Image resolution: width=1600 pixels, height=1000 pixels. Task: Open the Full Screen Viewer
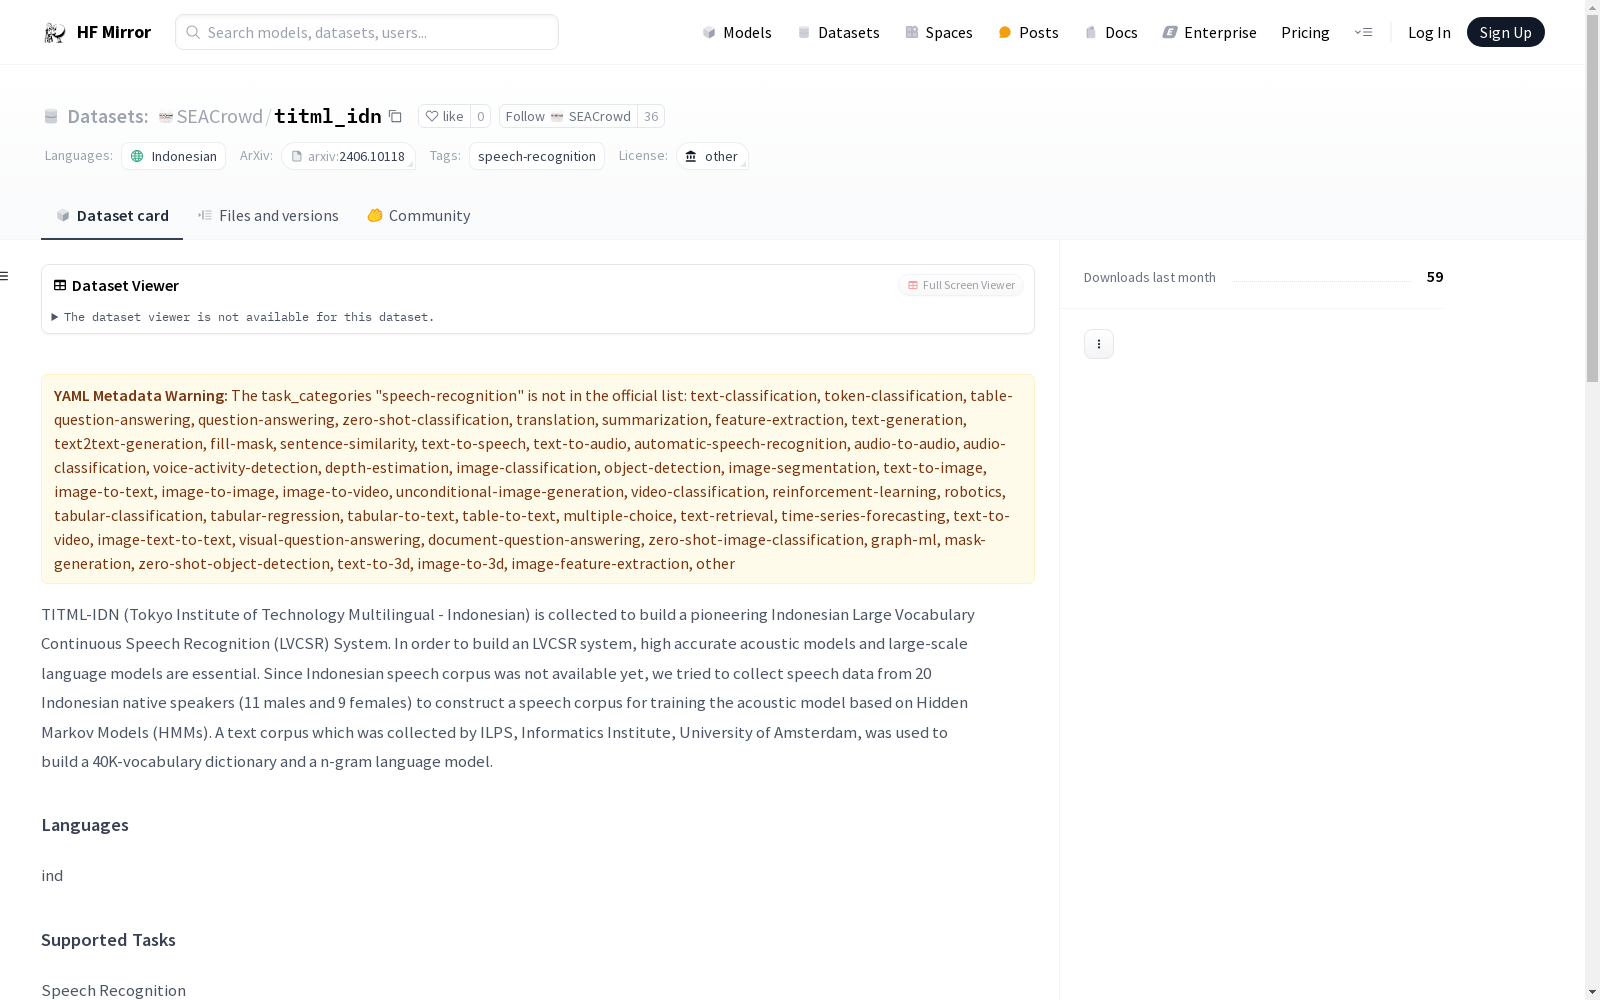[x=960, y=285]
